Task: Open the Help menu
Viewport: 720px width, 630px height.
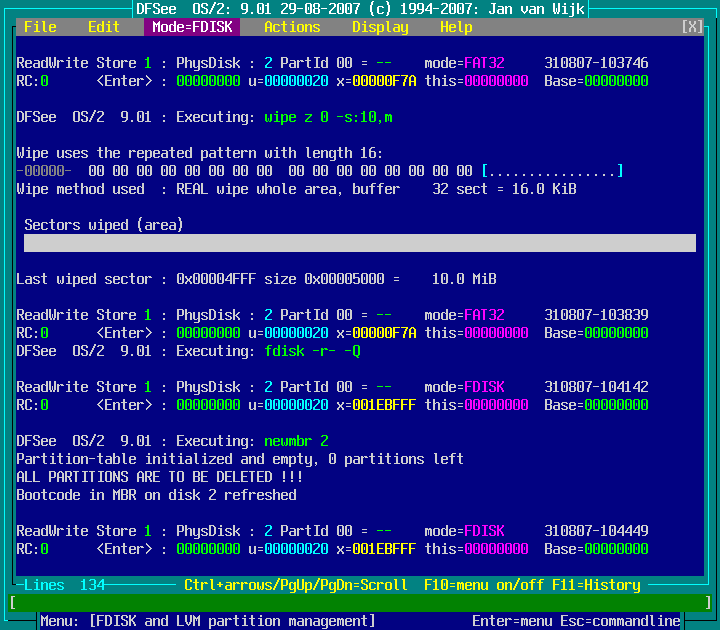Action: click(456, 27)
